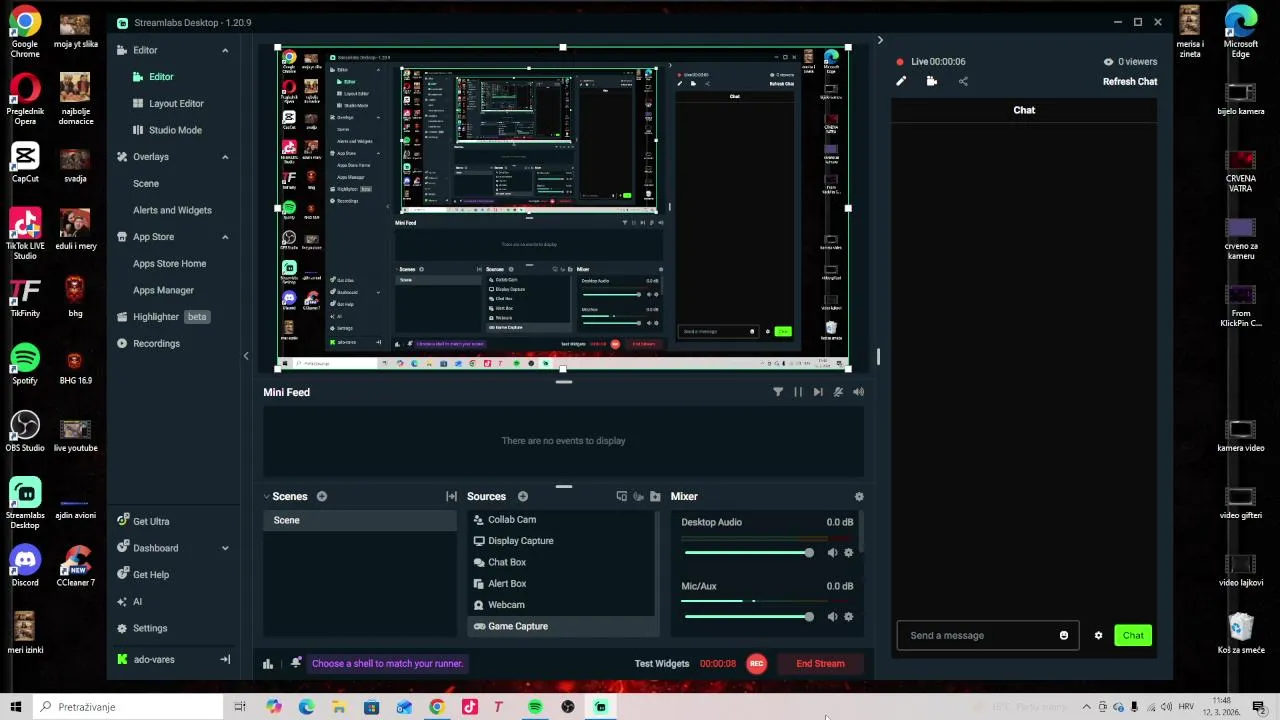This screenshot has height=720, width=1280.
Task: Skip the current alert in Mini Feed
Action: click(818, 392)
